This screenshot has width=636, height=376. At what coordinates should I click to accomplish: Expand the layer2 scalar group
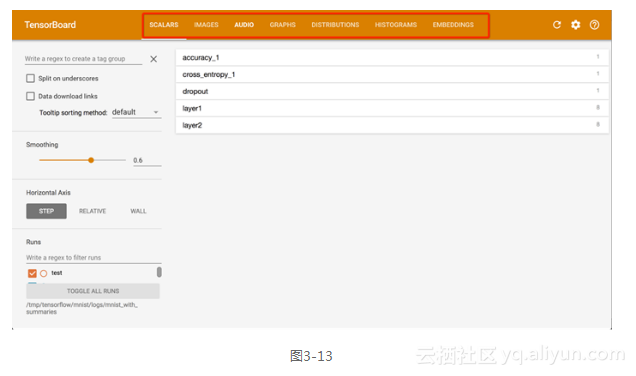(x=392, y=125)
